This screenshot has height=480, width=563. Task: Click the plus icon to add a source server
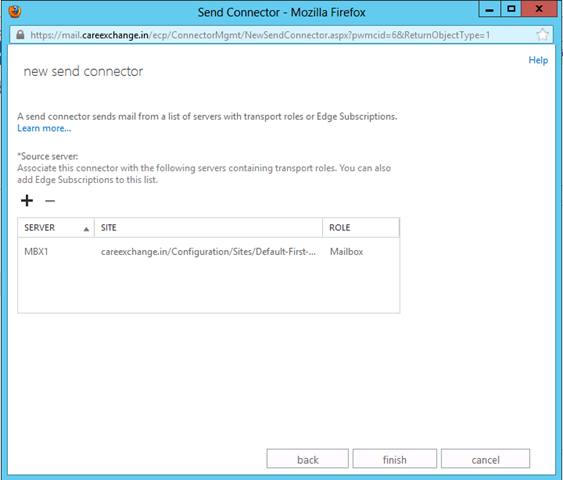[x=27, y=200]
